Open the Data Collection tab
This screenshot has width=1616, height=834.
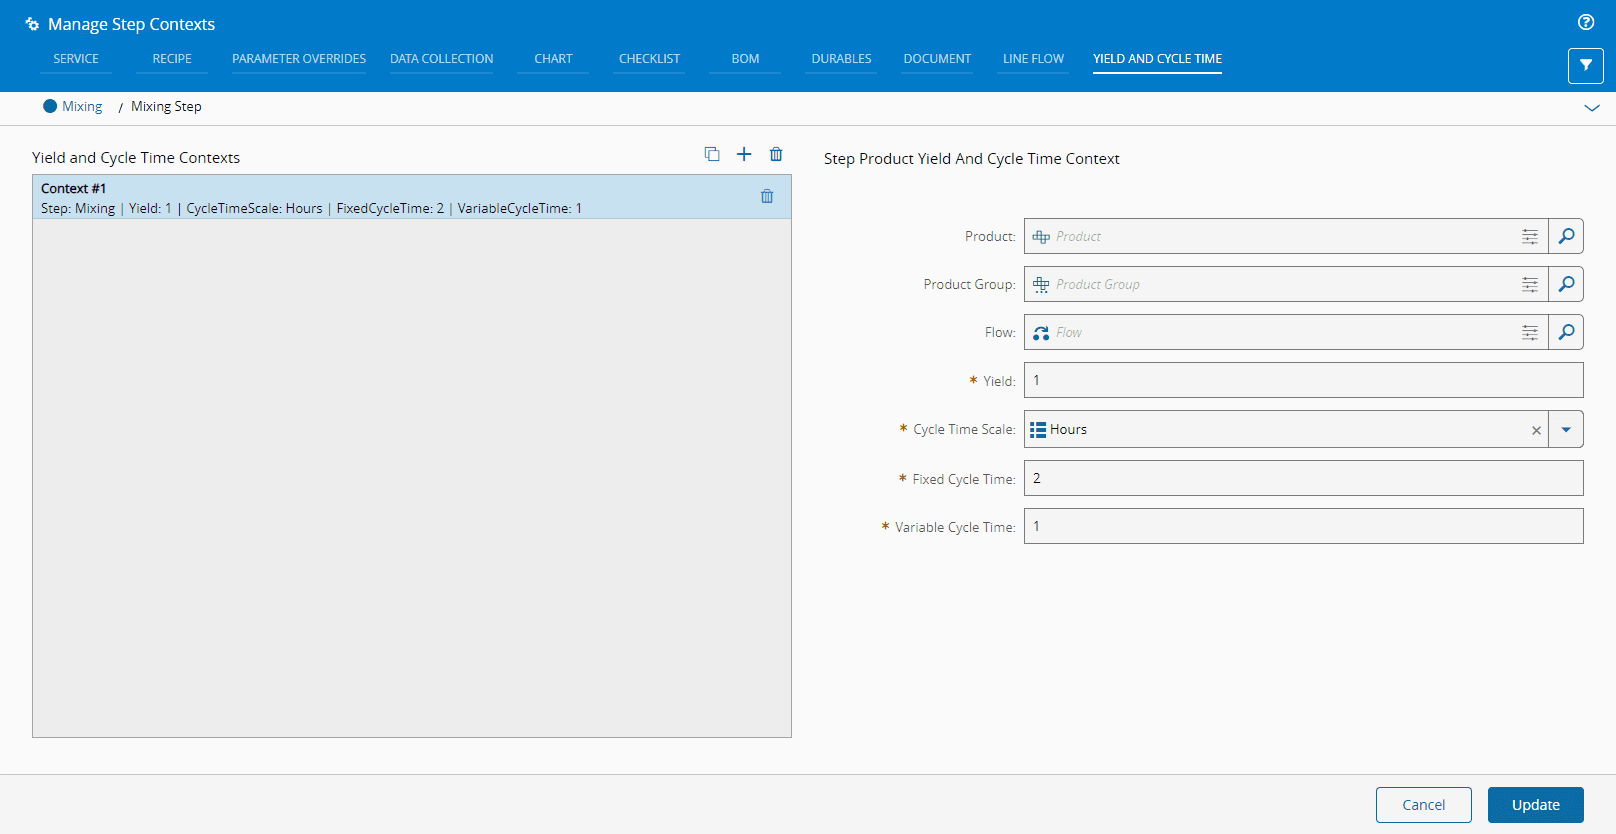coord(441,59)
